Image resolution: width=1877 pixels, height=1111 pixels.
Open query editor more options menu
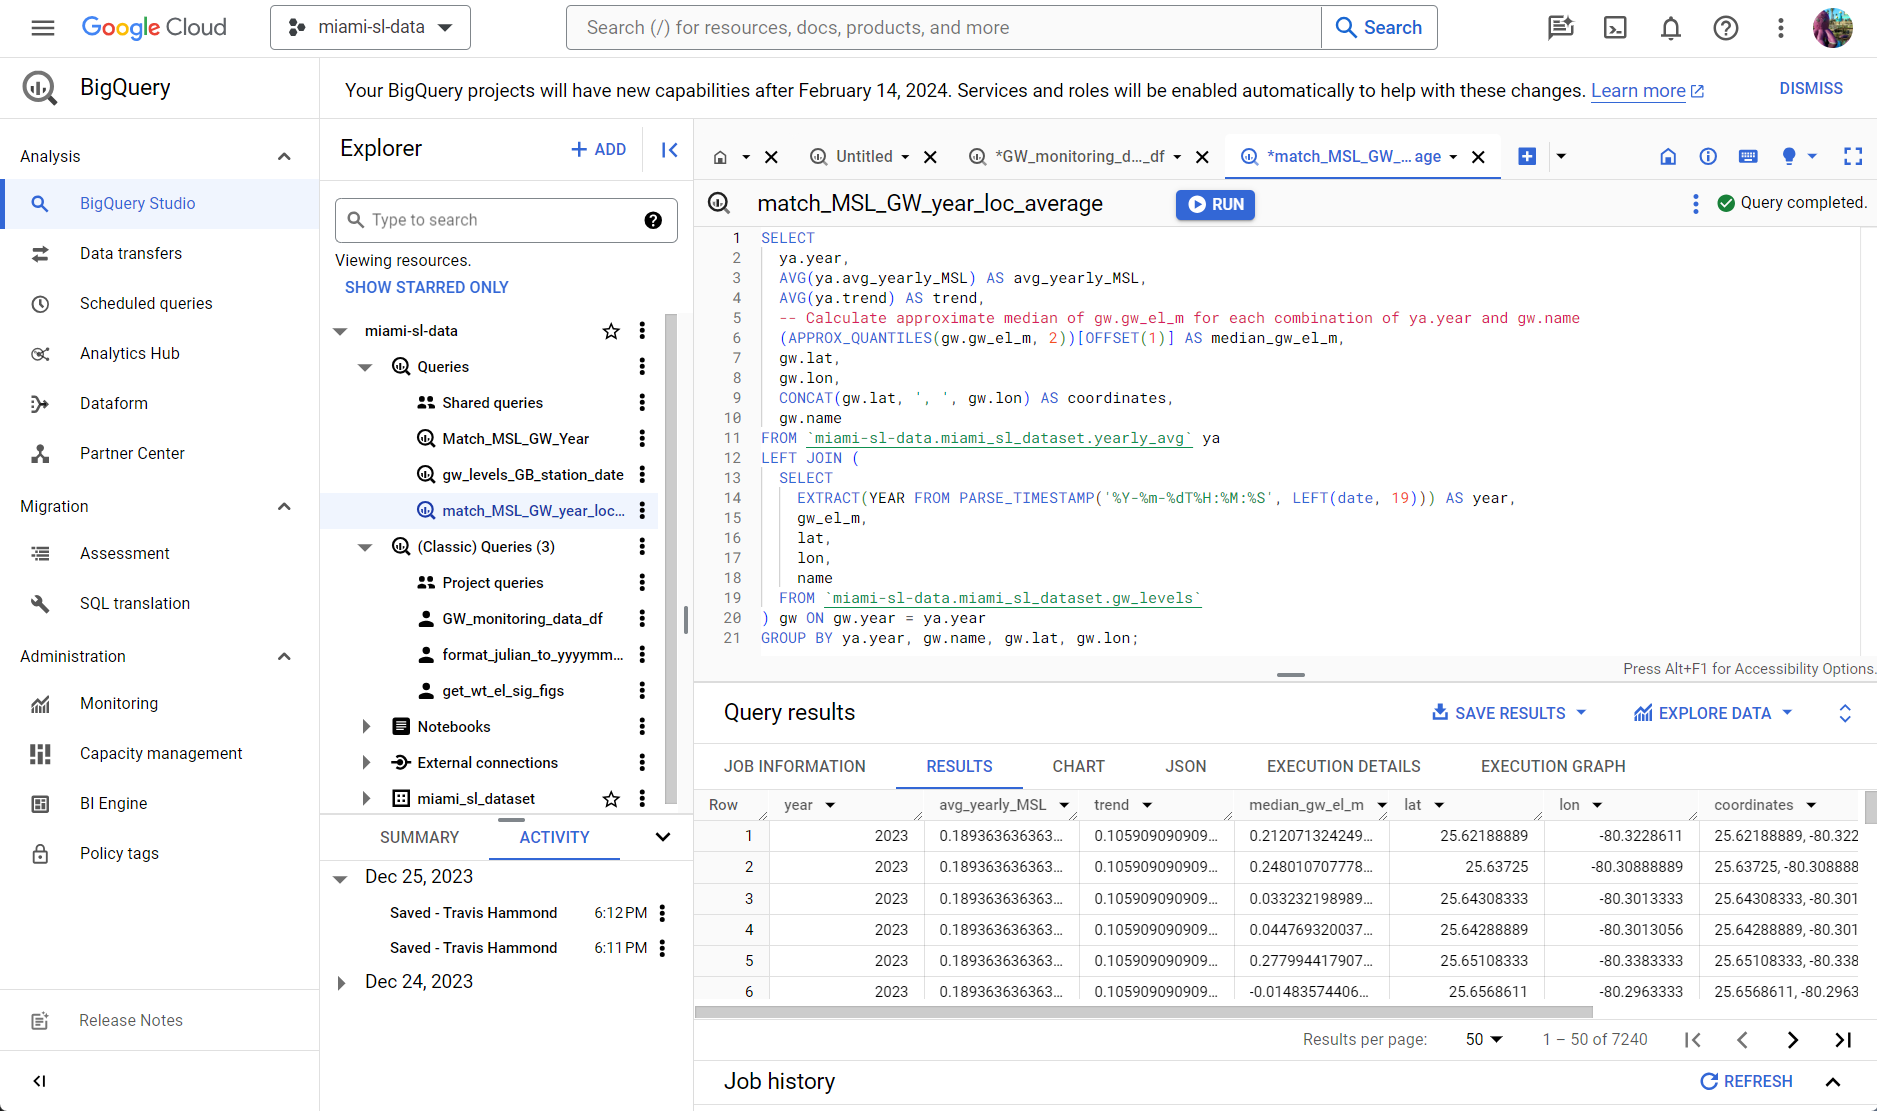coord(1695,204)
